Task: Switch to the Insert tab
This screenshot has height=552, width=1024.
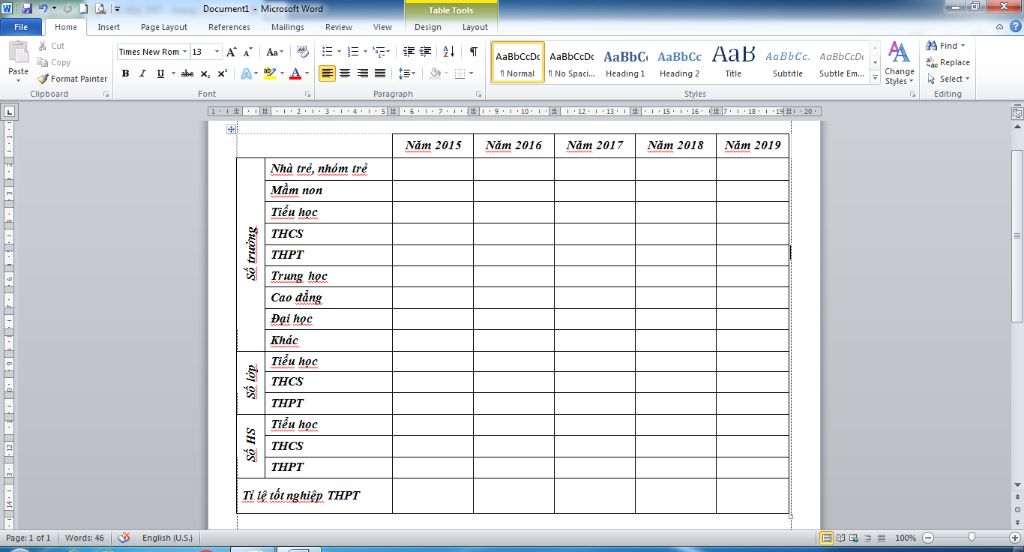Action: pyautogui.click(x=108, y=27)
